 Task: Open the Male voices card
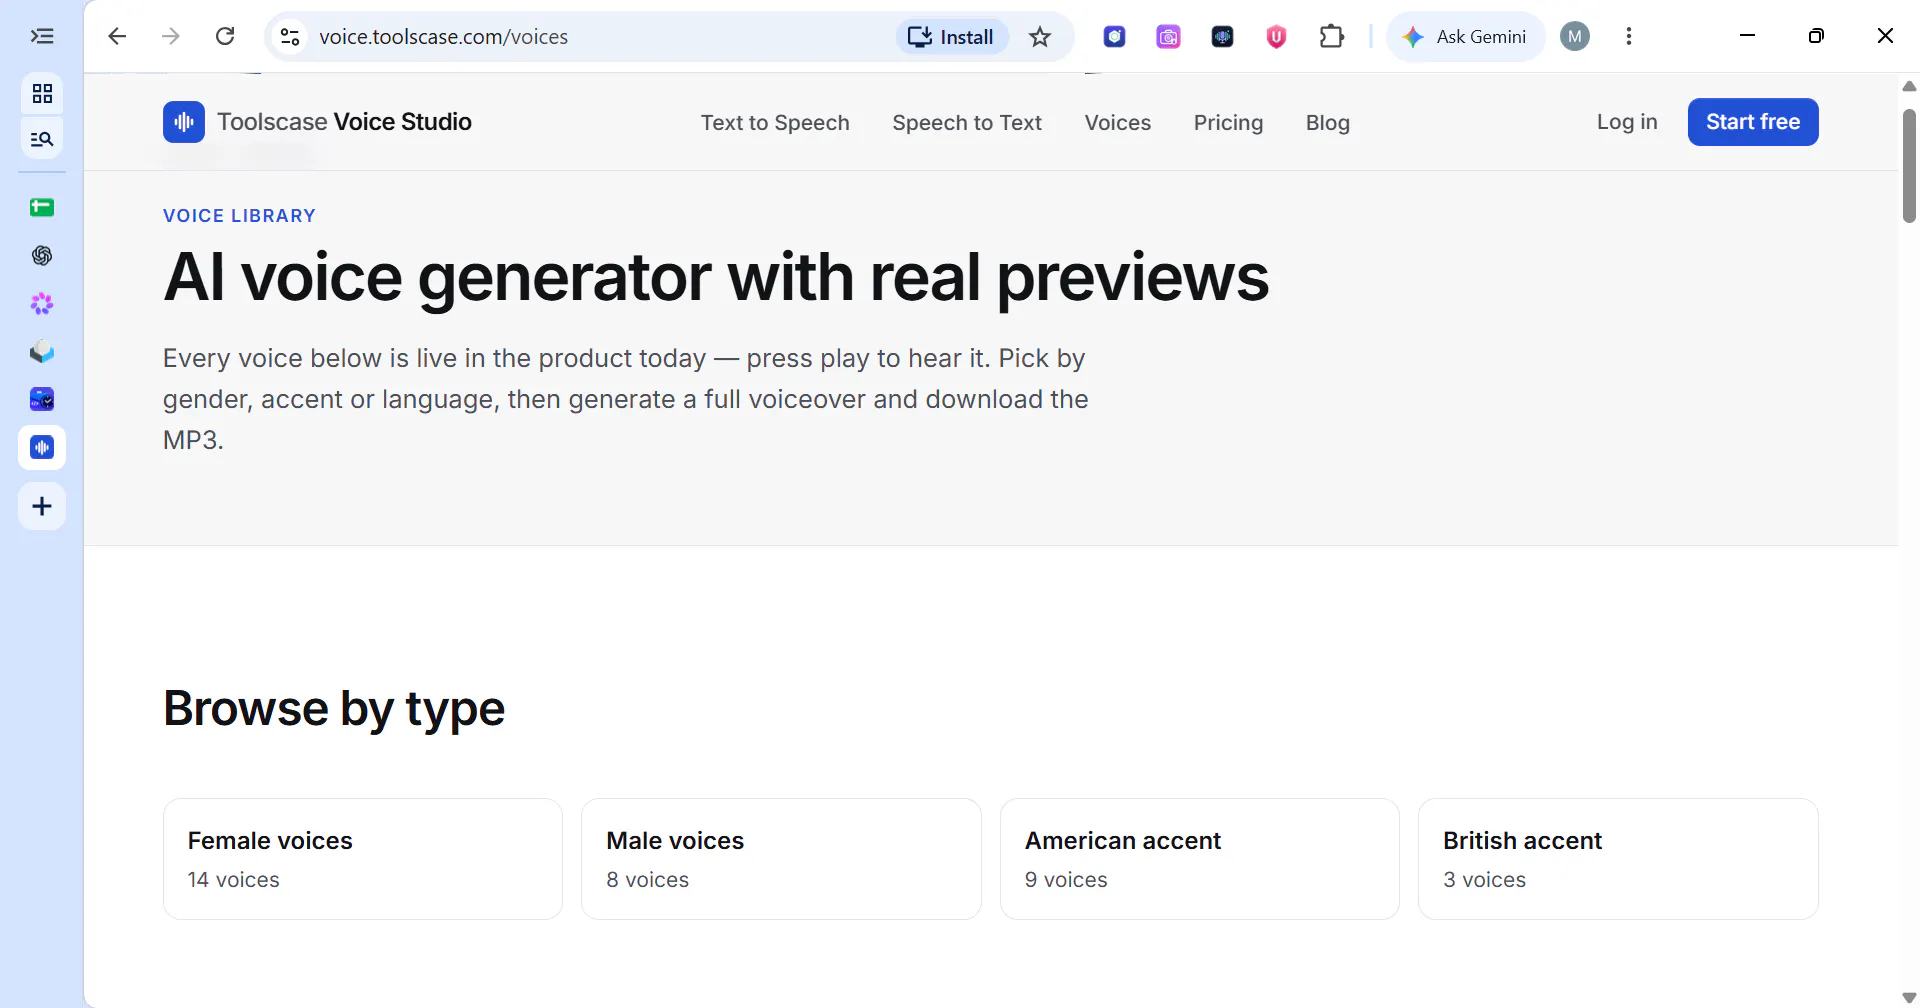781,859
